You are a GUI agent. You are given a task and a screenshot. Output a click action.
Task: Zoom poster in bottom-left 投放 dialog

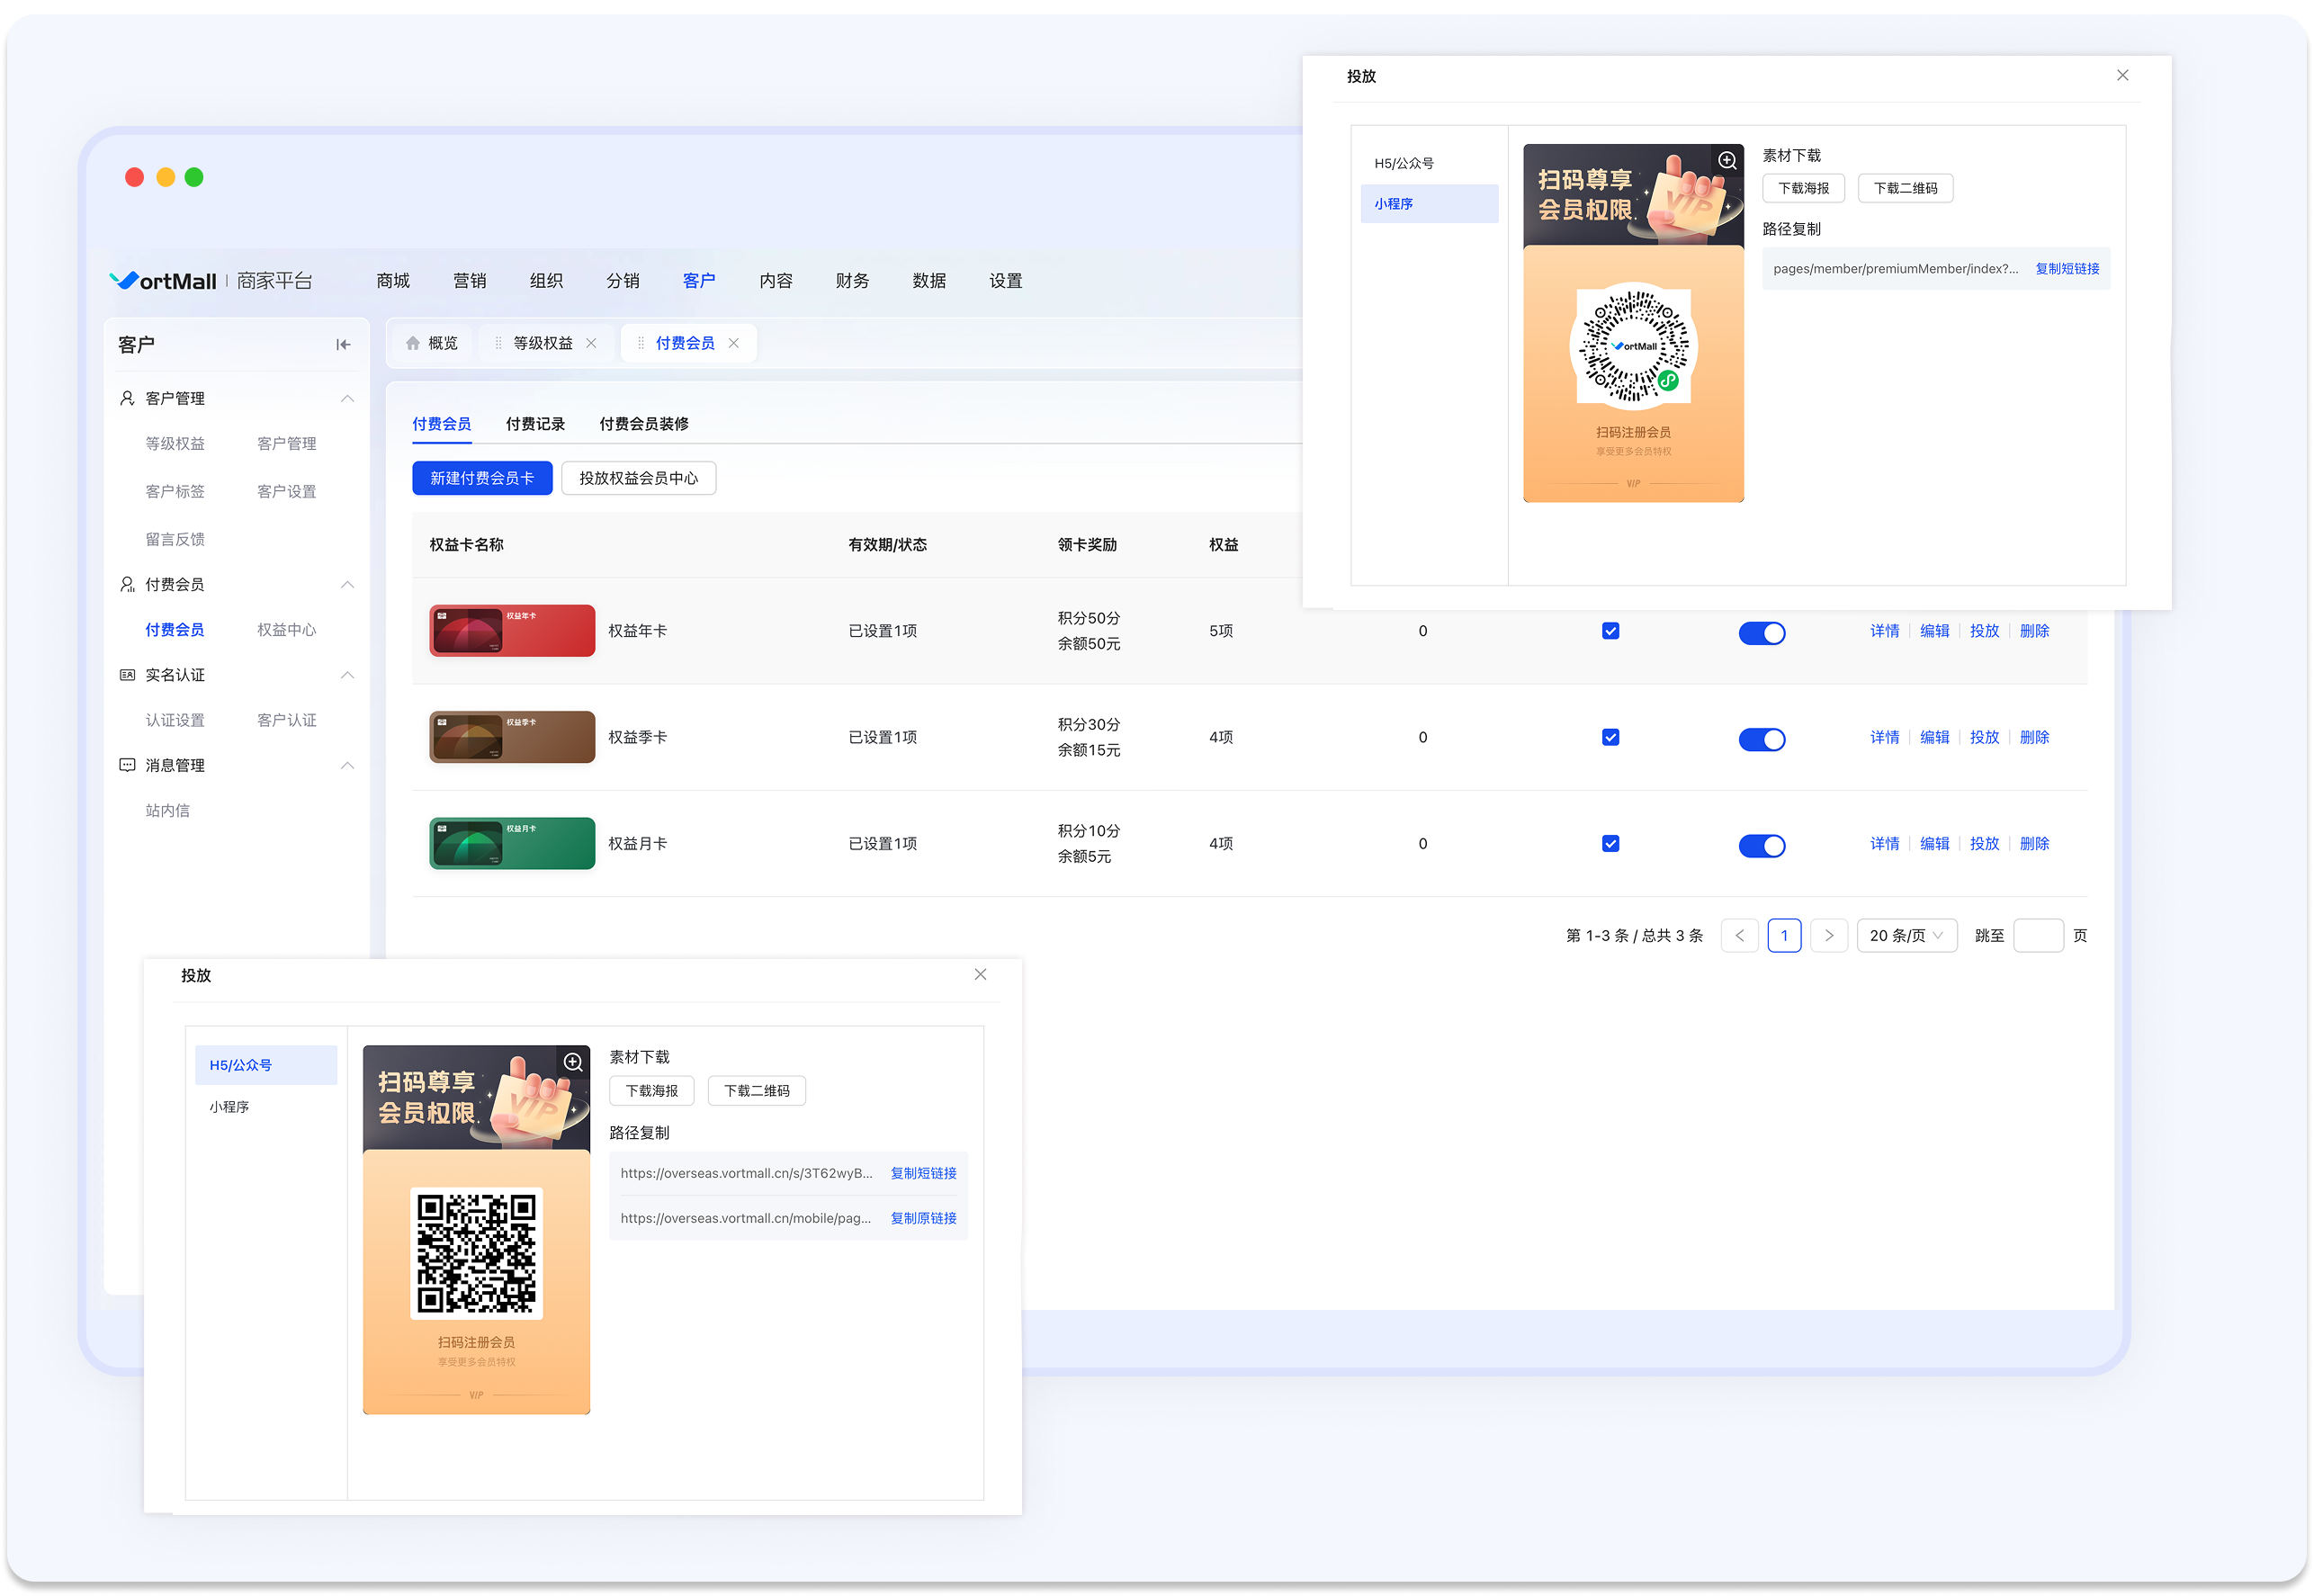573,1062
